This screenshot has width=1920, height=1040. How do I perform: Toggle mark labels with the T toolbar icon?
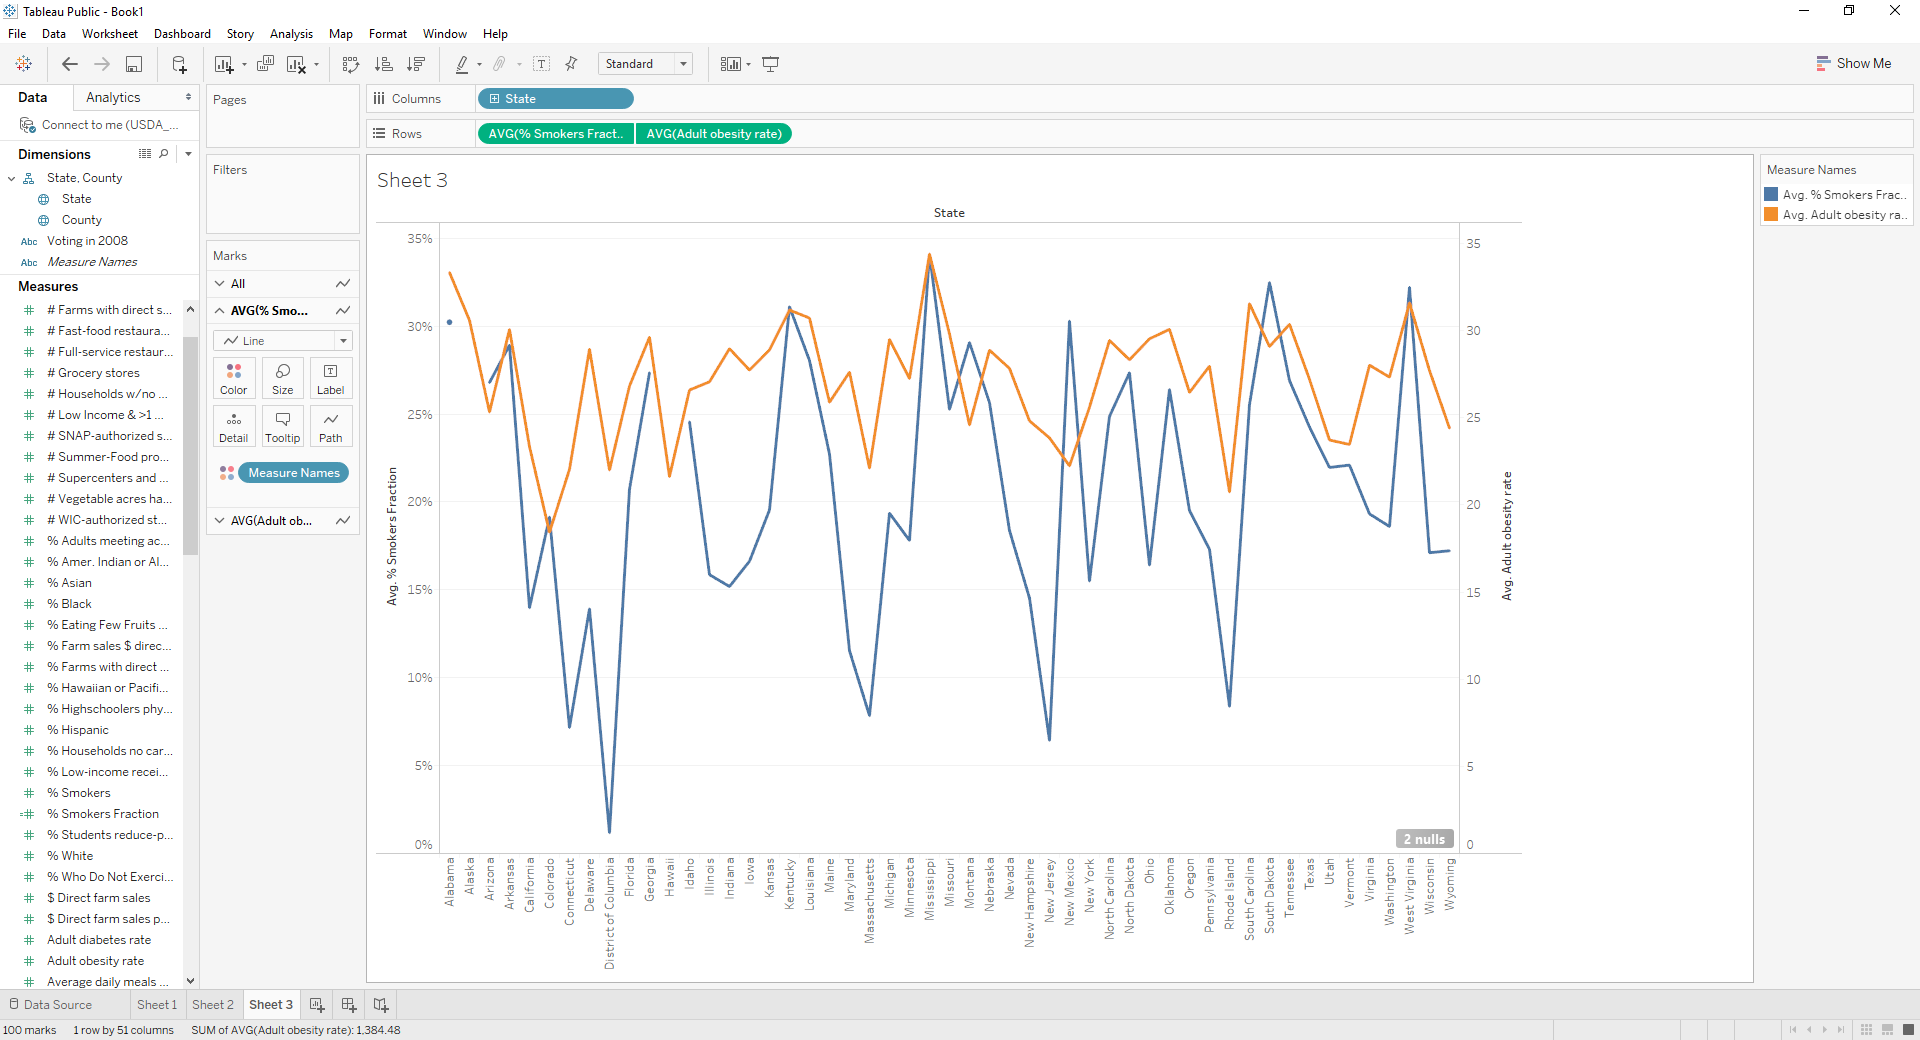tap(541, 63)
